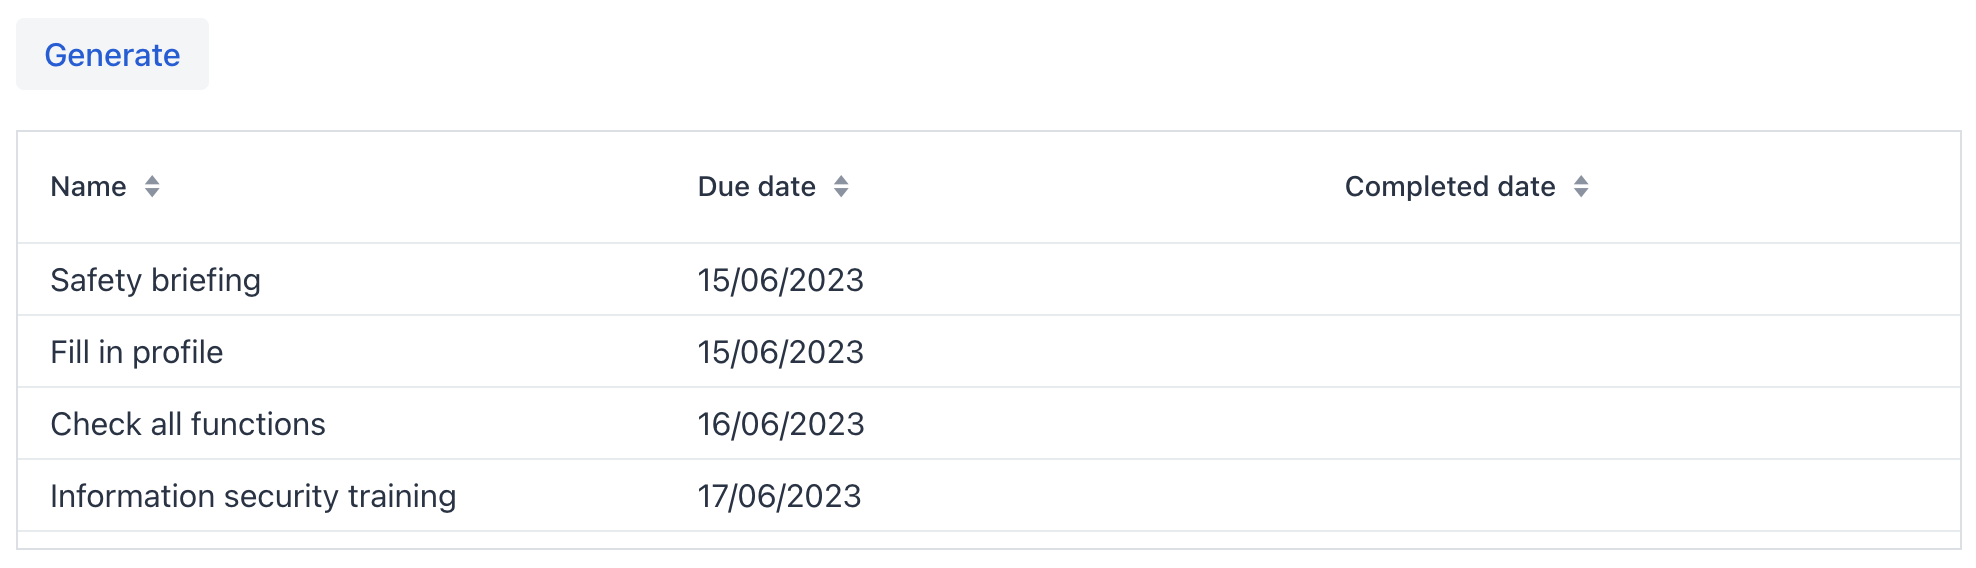Select the Safety briefing task name
1976x568 pixels.
(155, 280)
